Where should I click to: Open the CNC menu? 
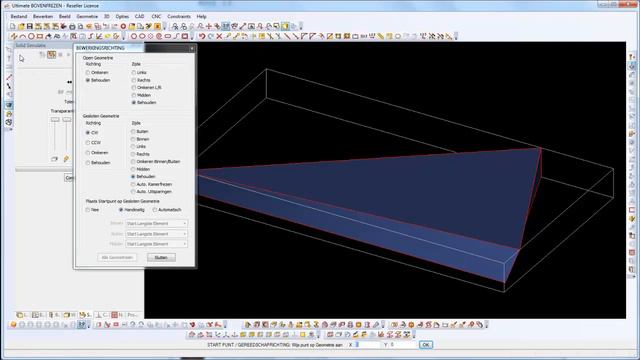point(156,17)
